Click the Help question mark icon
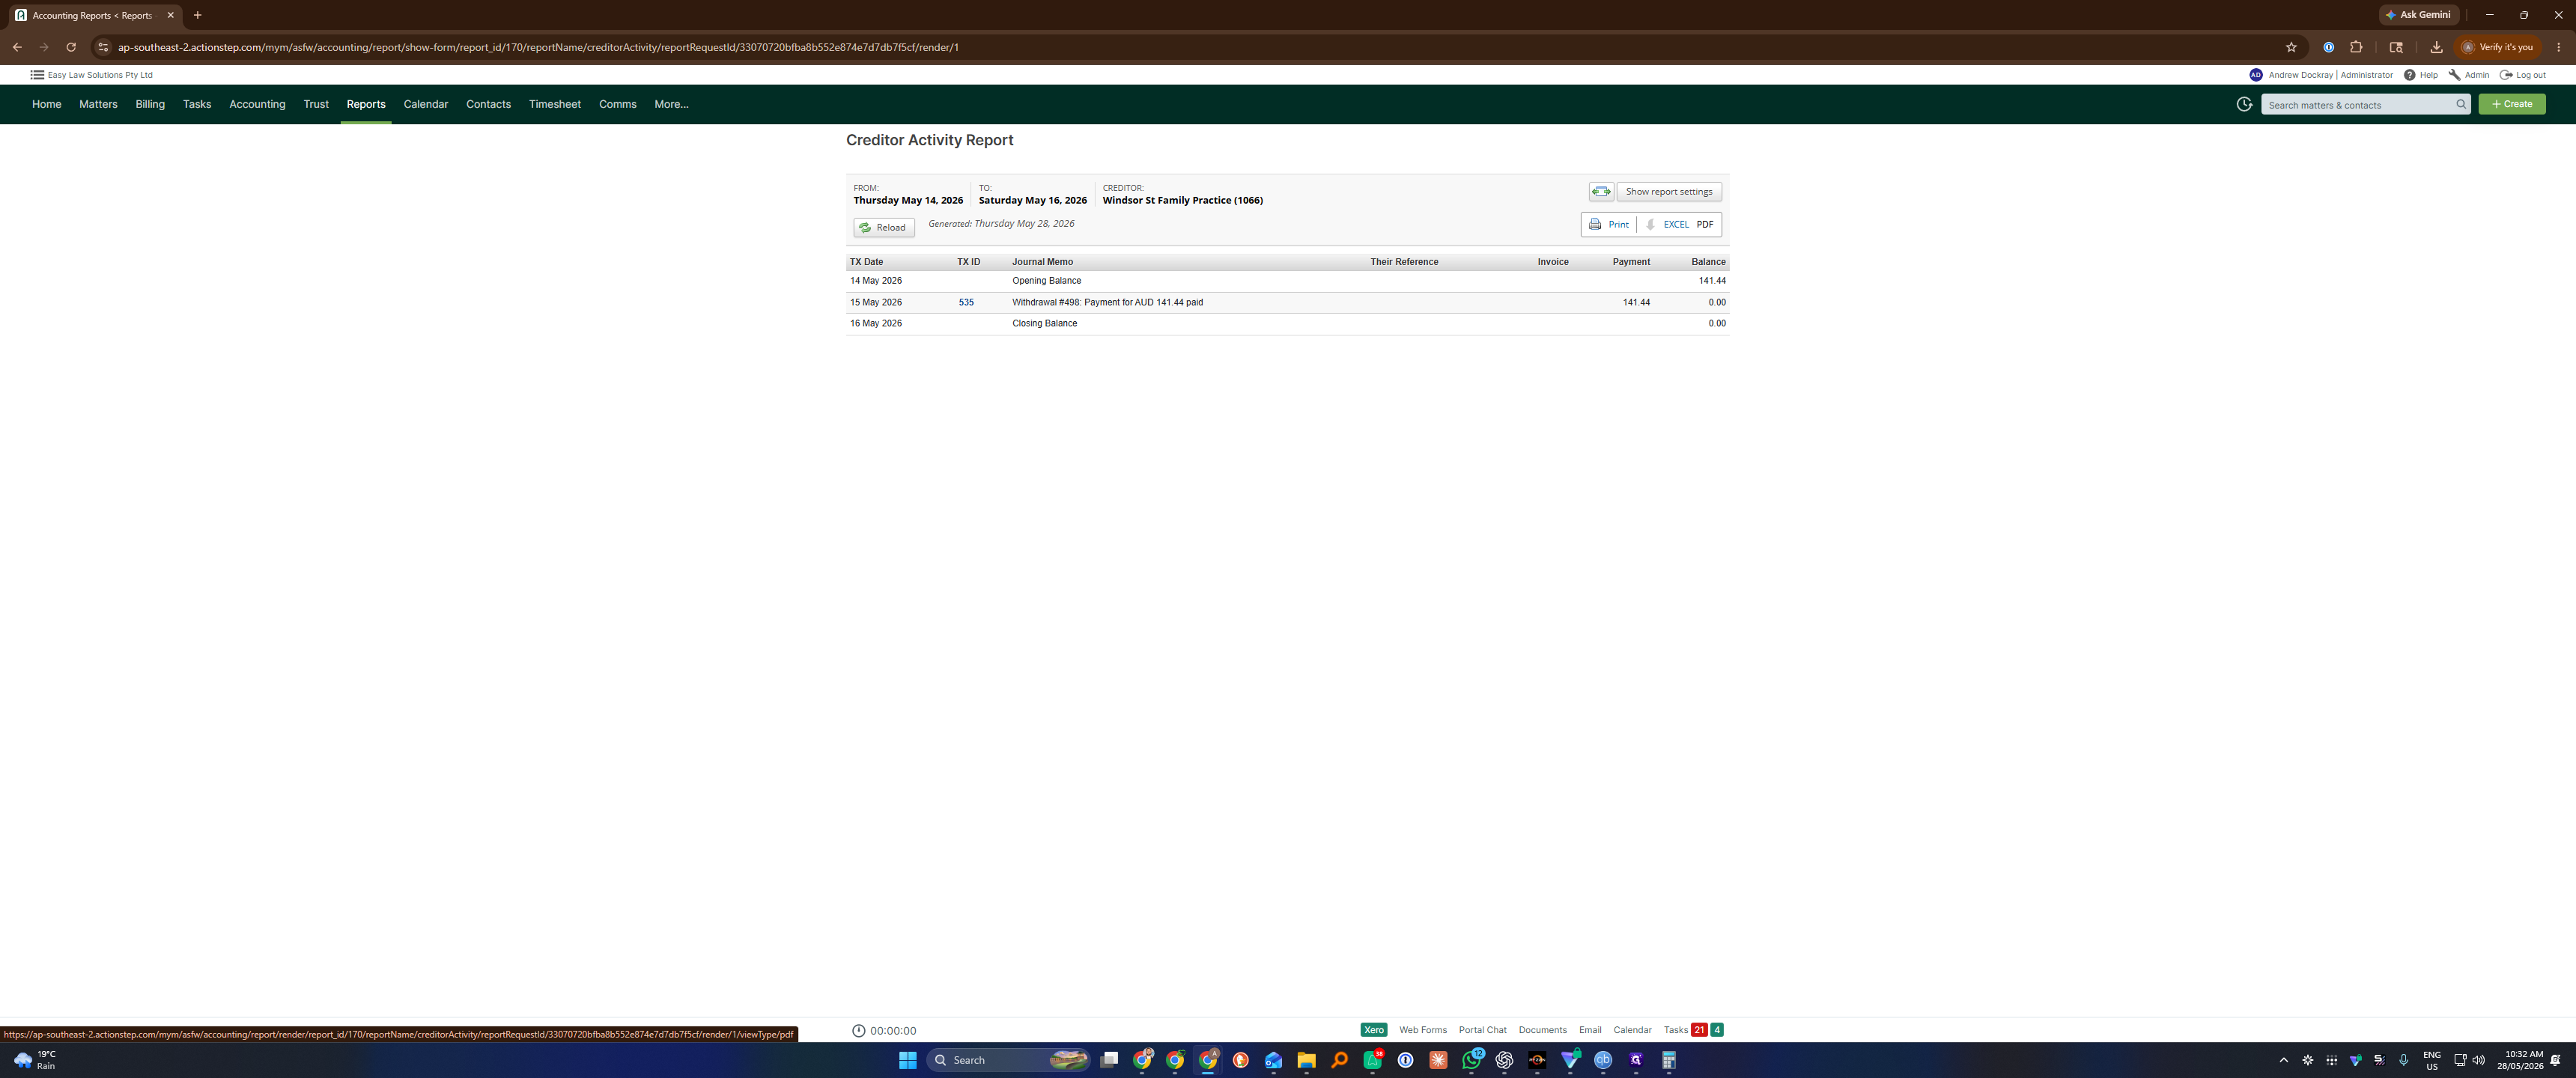Screen dimensions: 2576x1078 2410,75
